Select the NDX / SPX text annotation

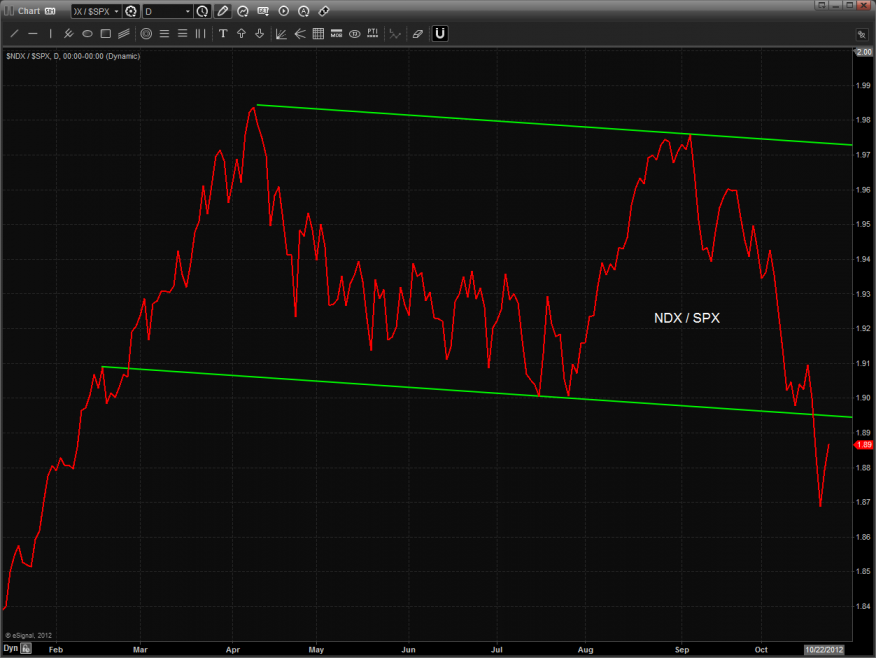687,318
